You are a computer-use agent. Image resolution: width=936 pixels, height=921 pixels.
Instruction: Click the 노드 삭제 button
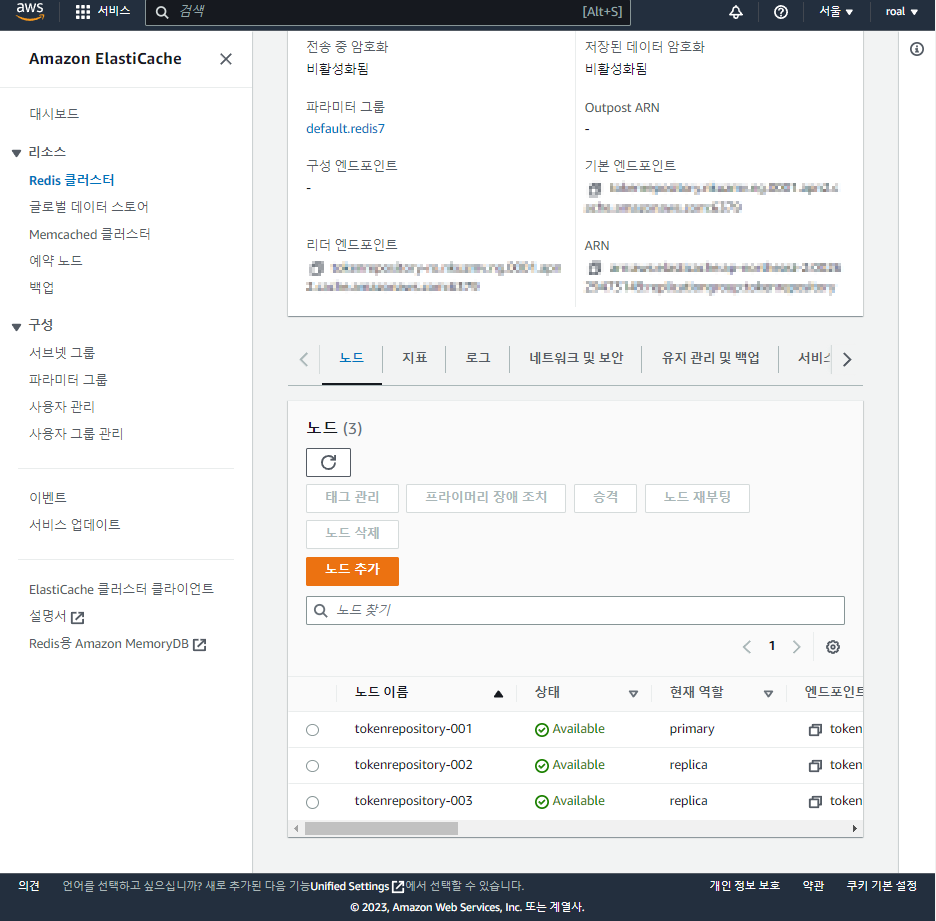pyautogui.click(x=352, y=534)
